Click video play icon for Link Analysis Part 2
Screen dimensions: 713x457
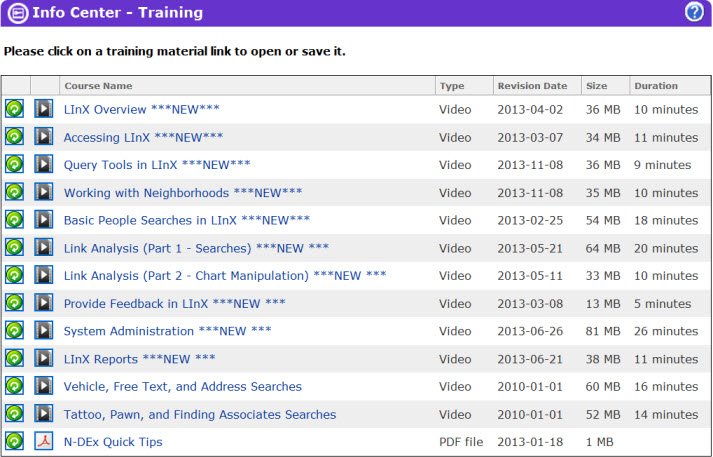pos(44,276)
